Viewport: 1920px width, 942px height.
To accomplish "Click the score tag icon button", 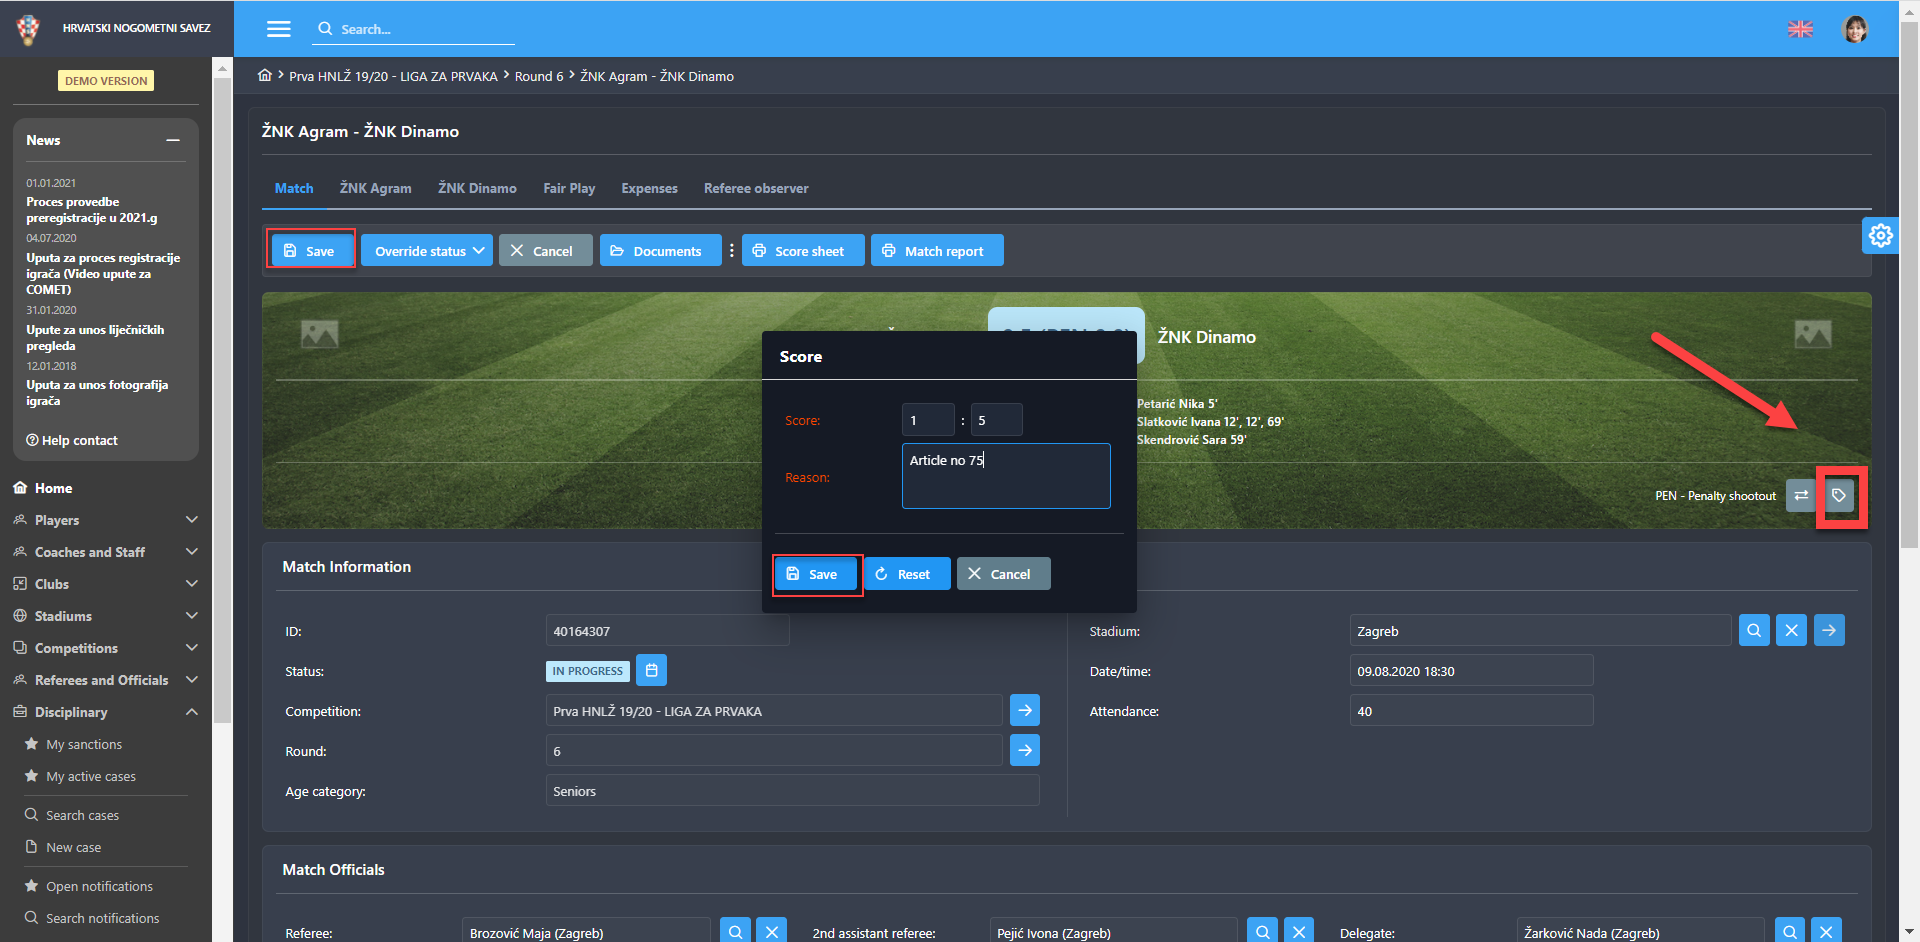I will pyautogui.click(x=1838, y=496).
